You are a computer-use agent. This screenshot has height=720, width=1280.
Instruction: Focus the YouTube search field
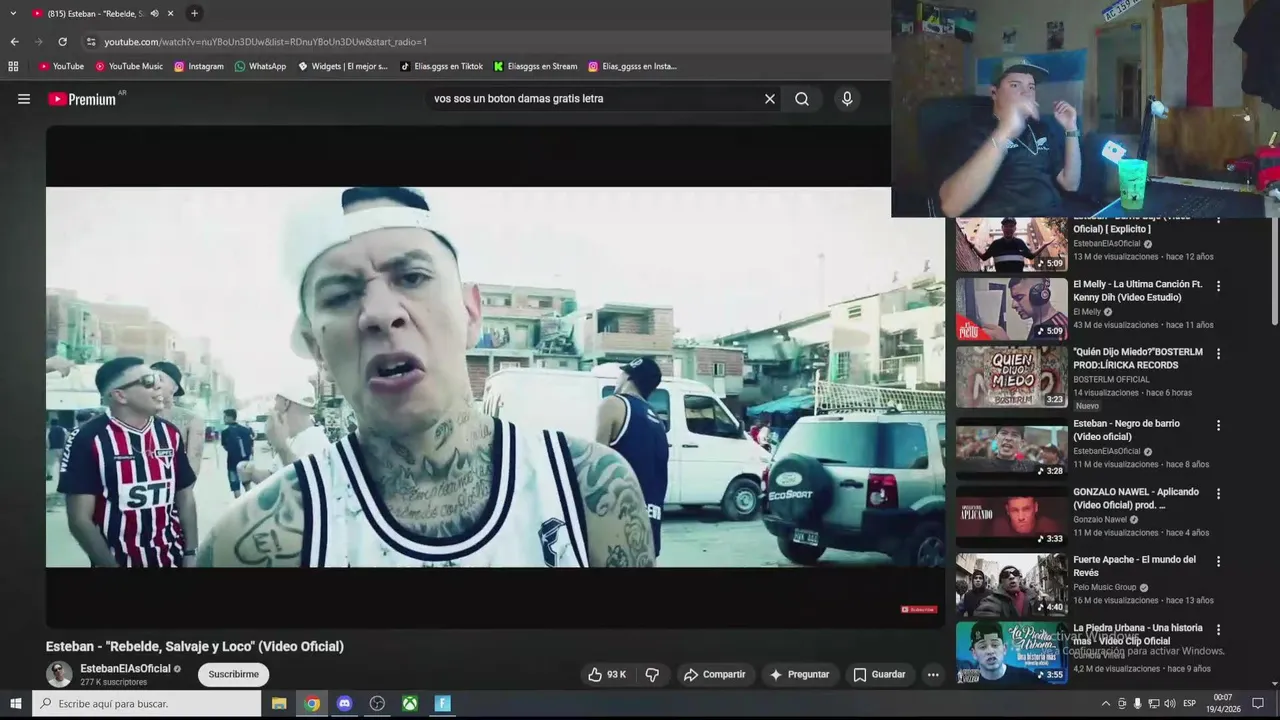point(595,99)
